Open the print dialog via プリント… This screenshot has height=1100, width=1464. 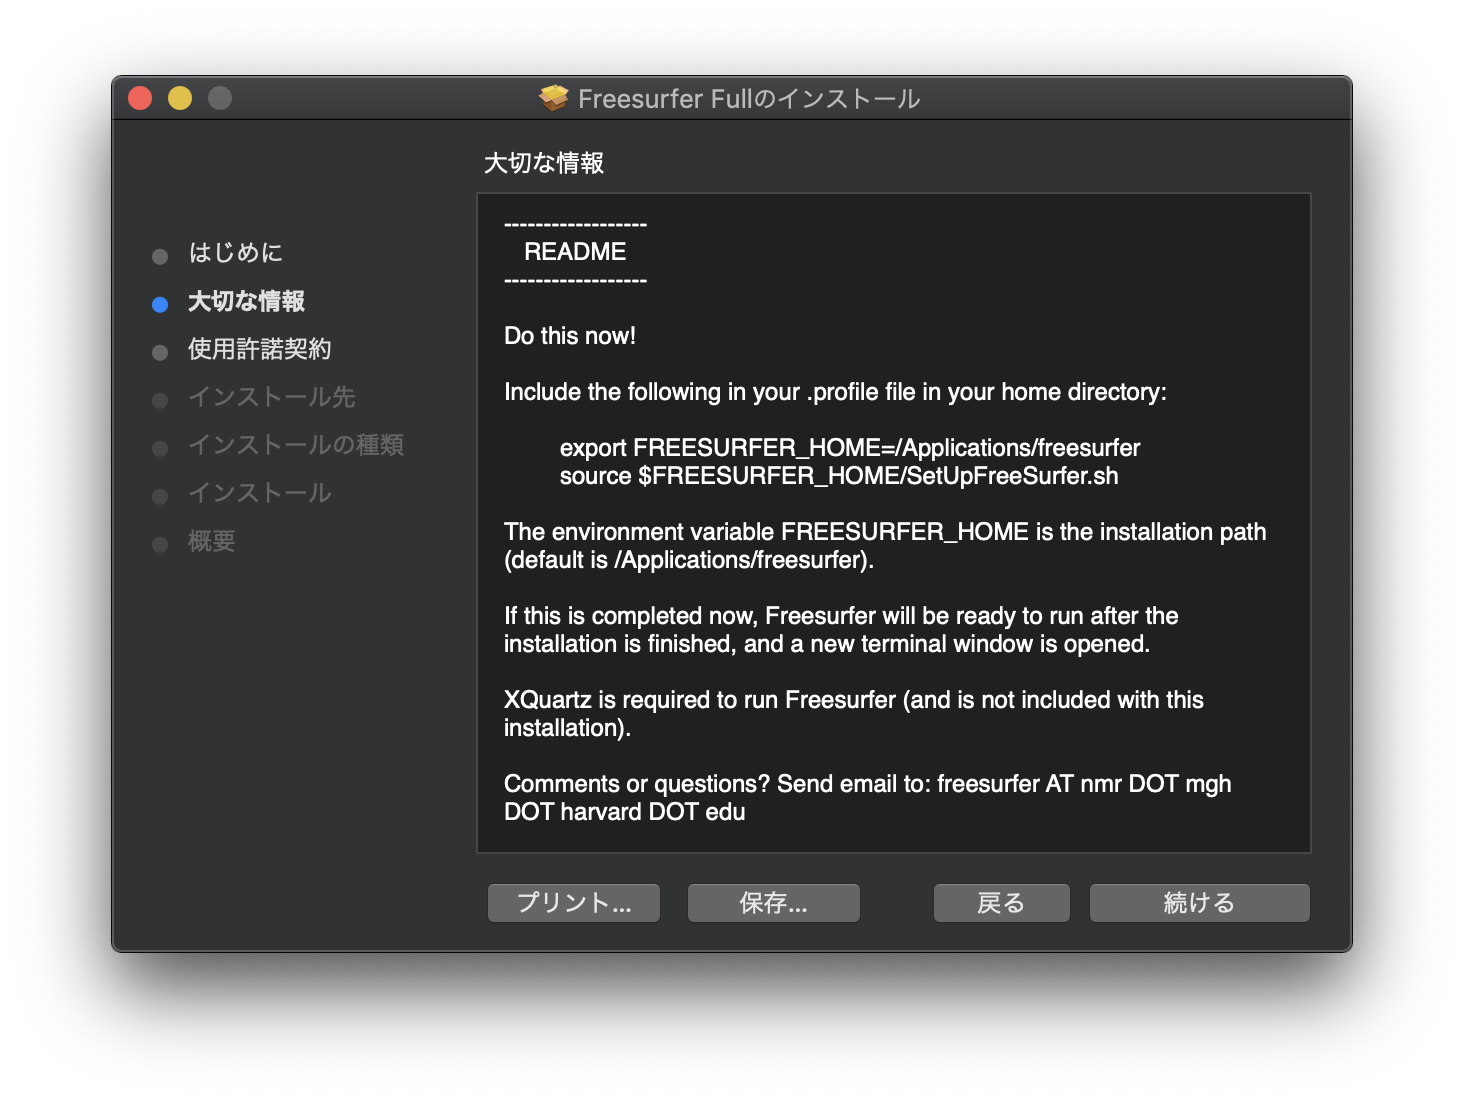point(573,902)
